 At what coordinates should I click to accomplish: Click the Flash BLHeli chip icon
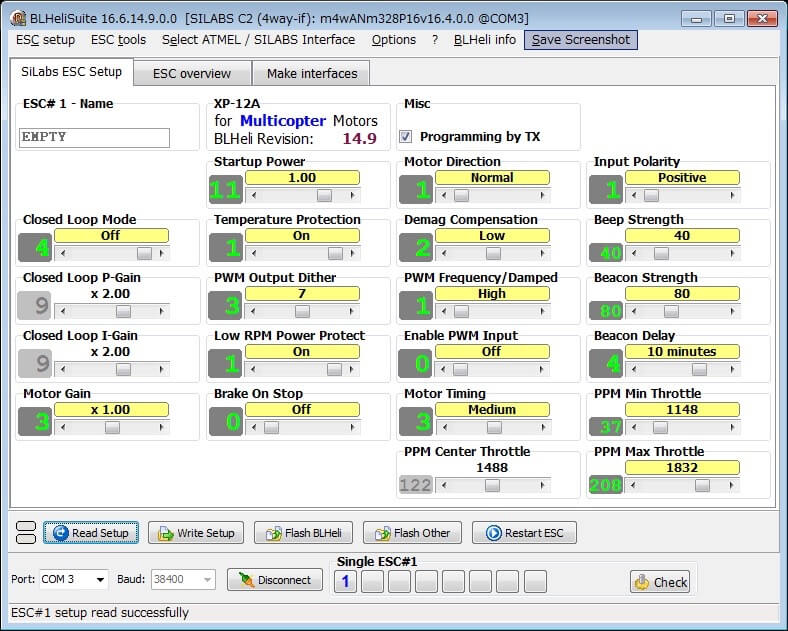273,533
